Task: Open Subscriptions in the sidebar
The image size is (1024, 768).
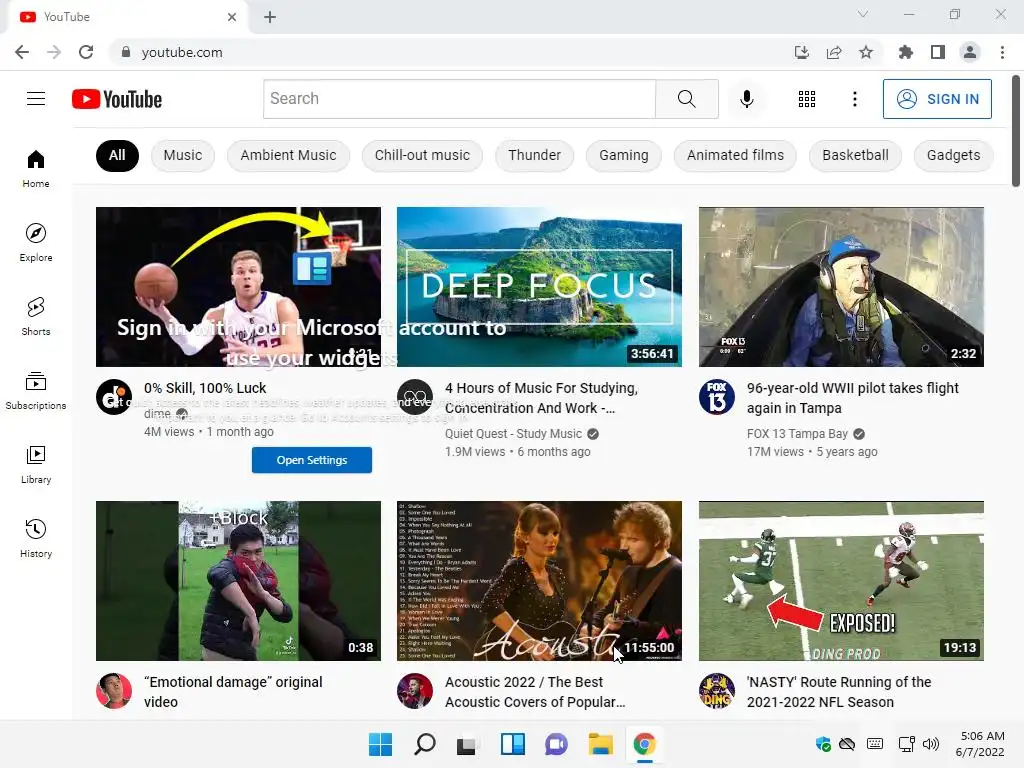Action: 36,390
